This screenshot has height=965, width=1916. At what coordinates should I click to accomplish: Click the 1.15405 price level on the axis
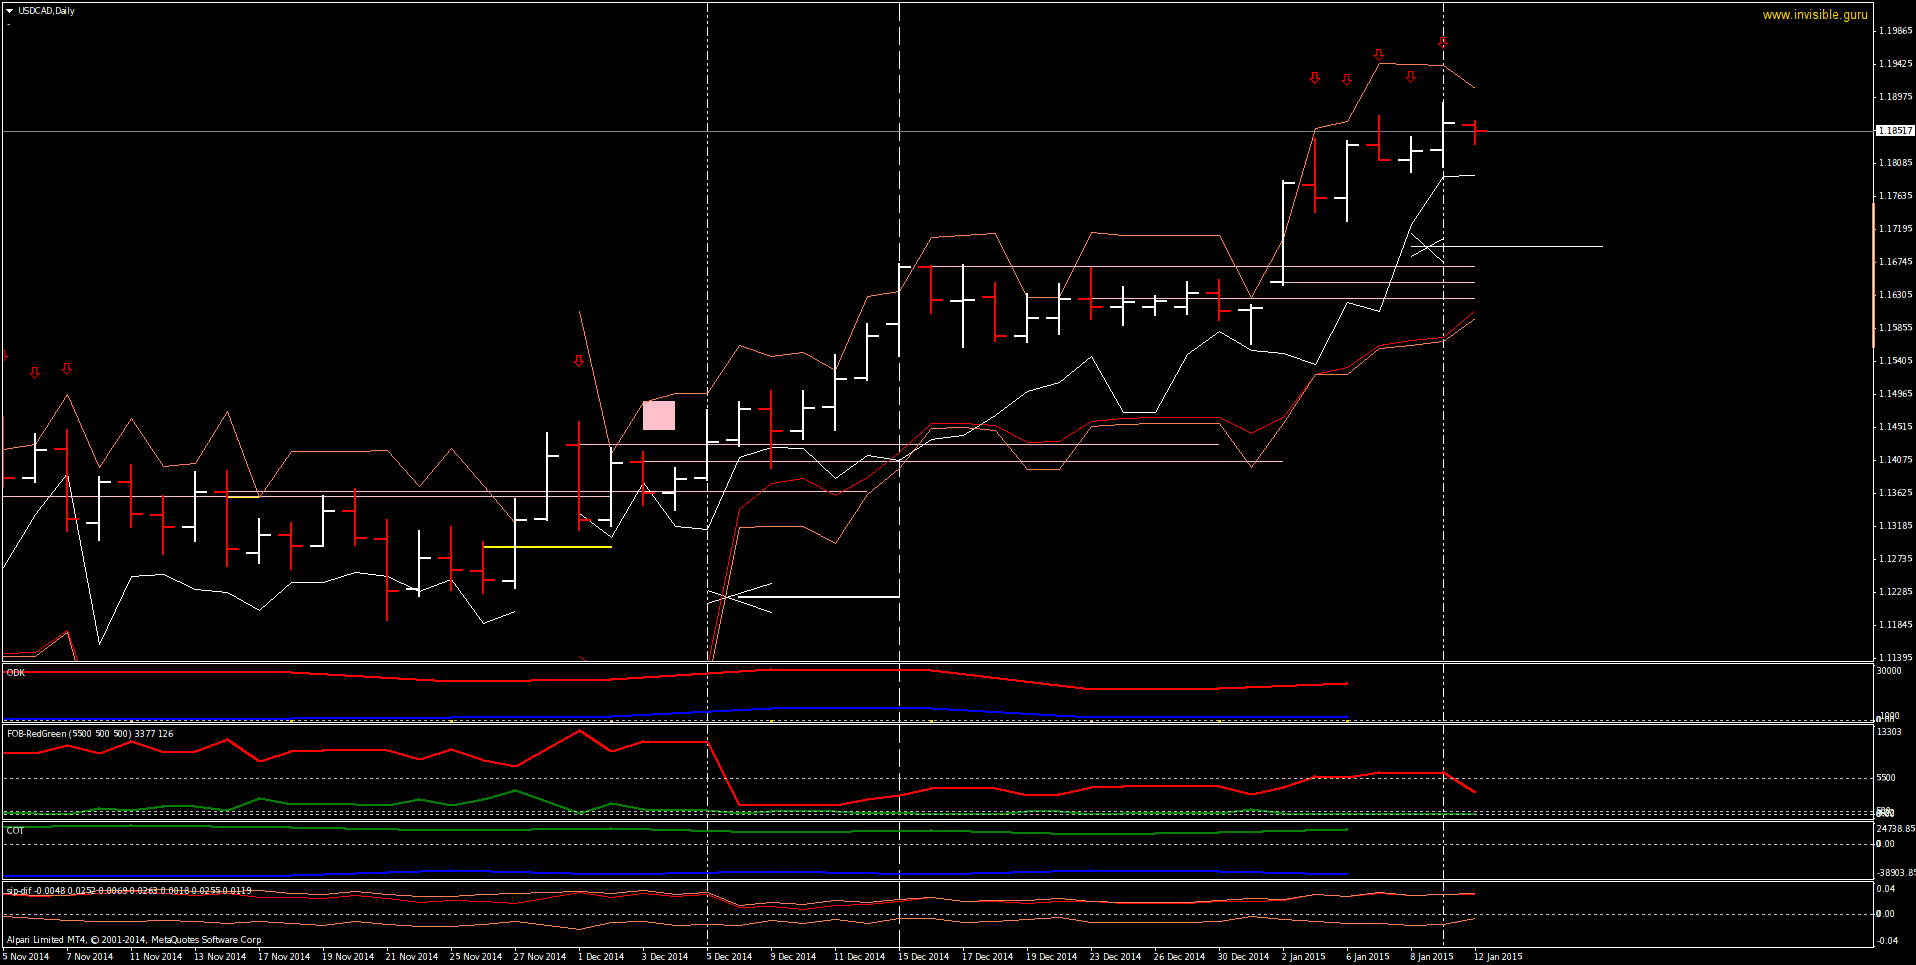[1895, 361]
